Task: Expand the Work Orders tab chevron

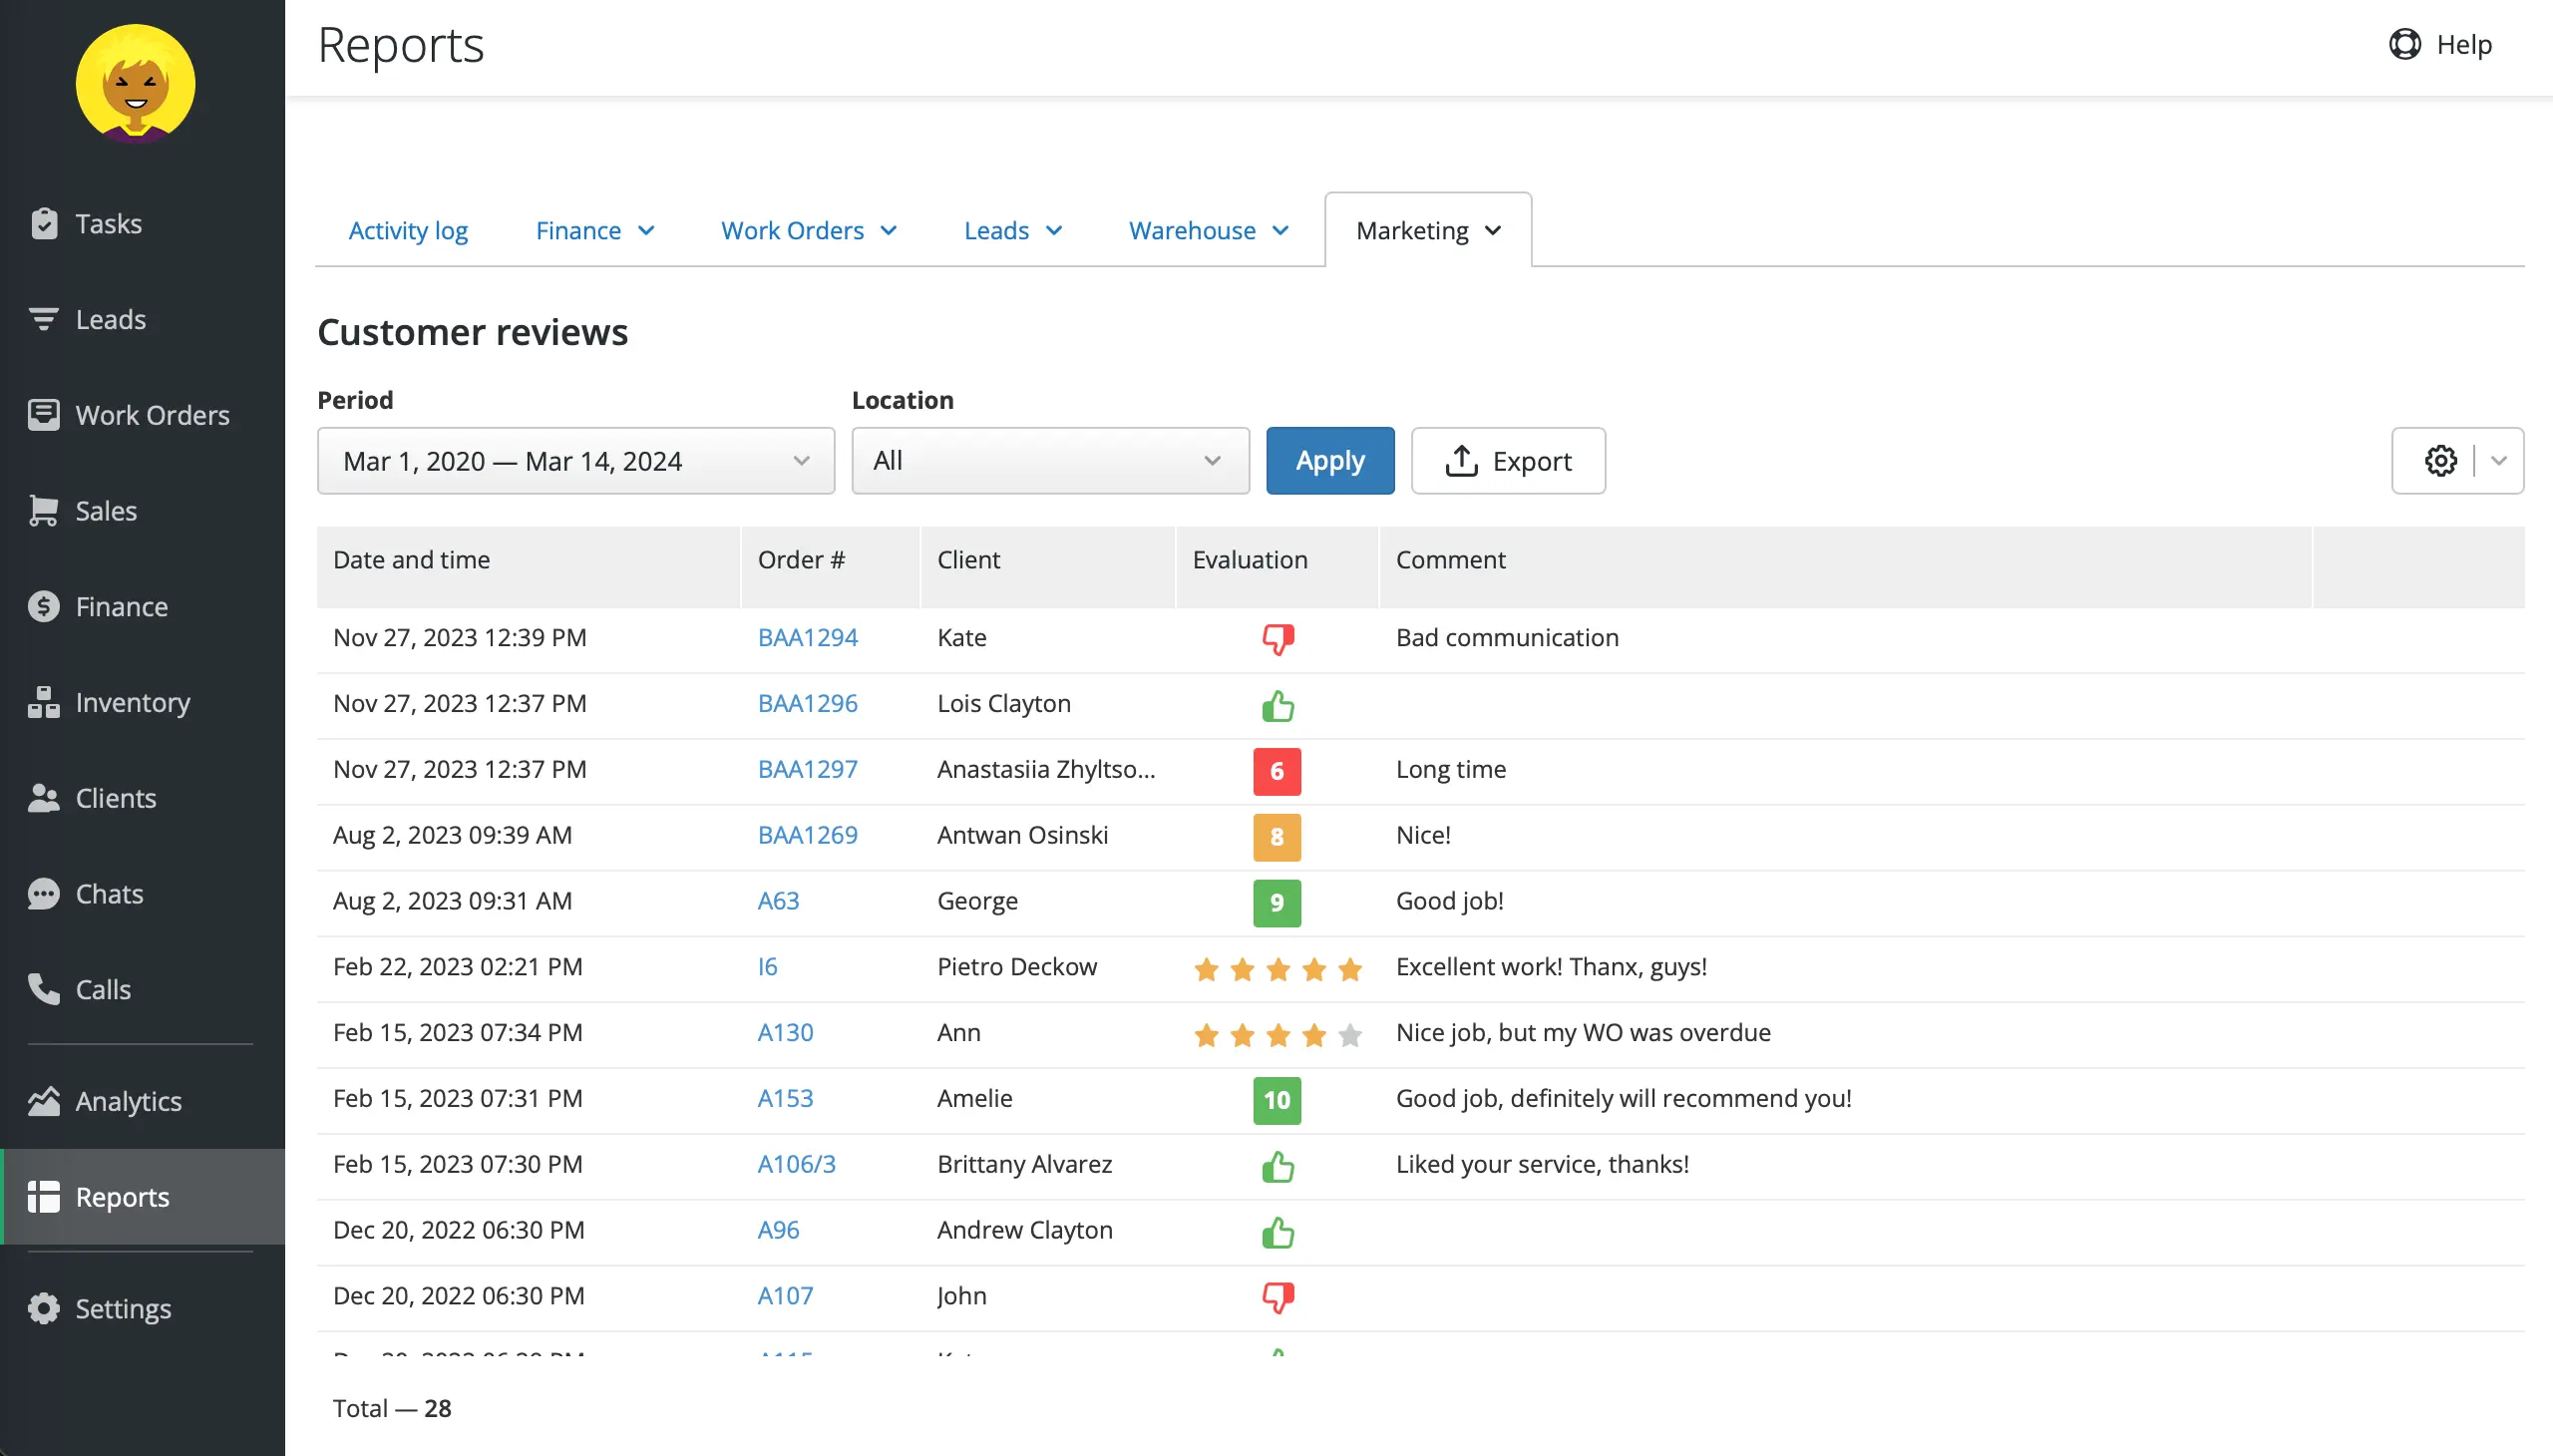Action: pyautogui.click(x=888, y=231)
